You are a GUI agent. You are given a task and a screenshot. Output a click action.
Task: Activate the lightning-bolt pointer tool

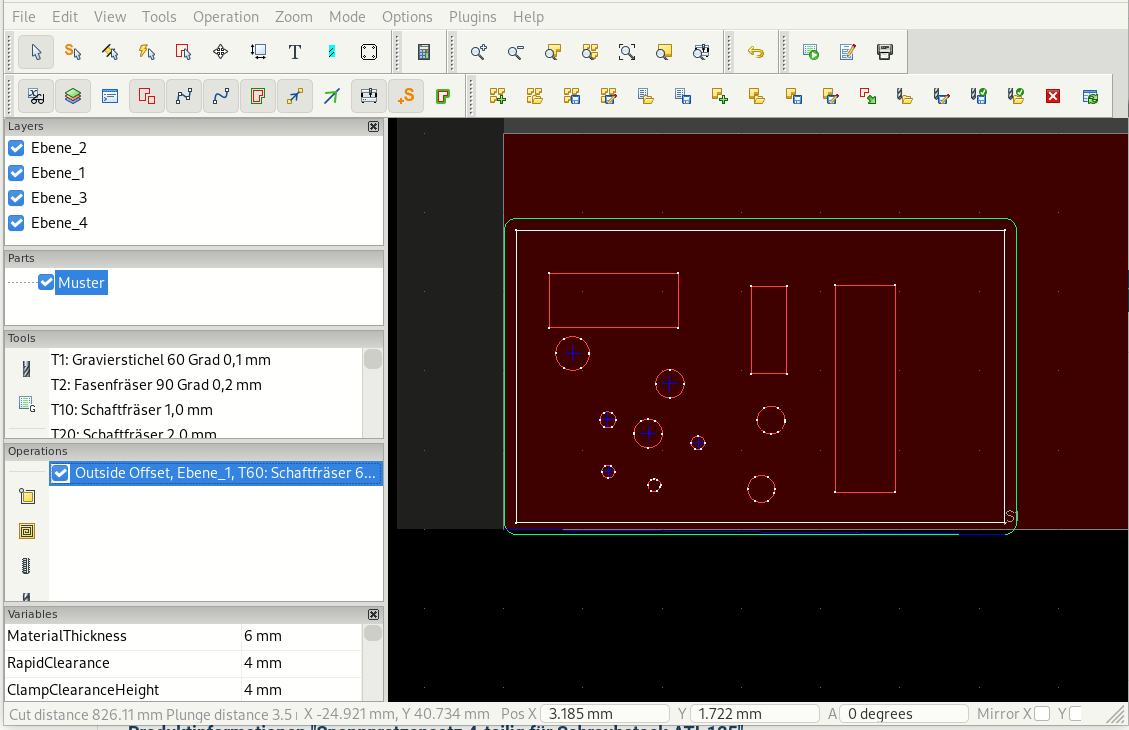tap(147, 52)
